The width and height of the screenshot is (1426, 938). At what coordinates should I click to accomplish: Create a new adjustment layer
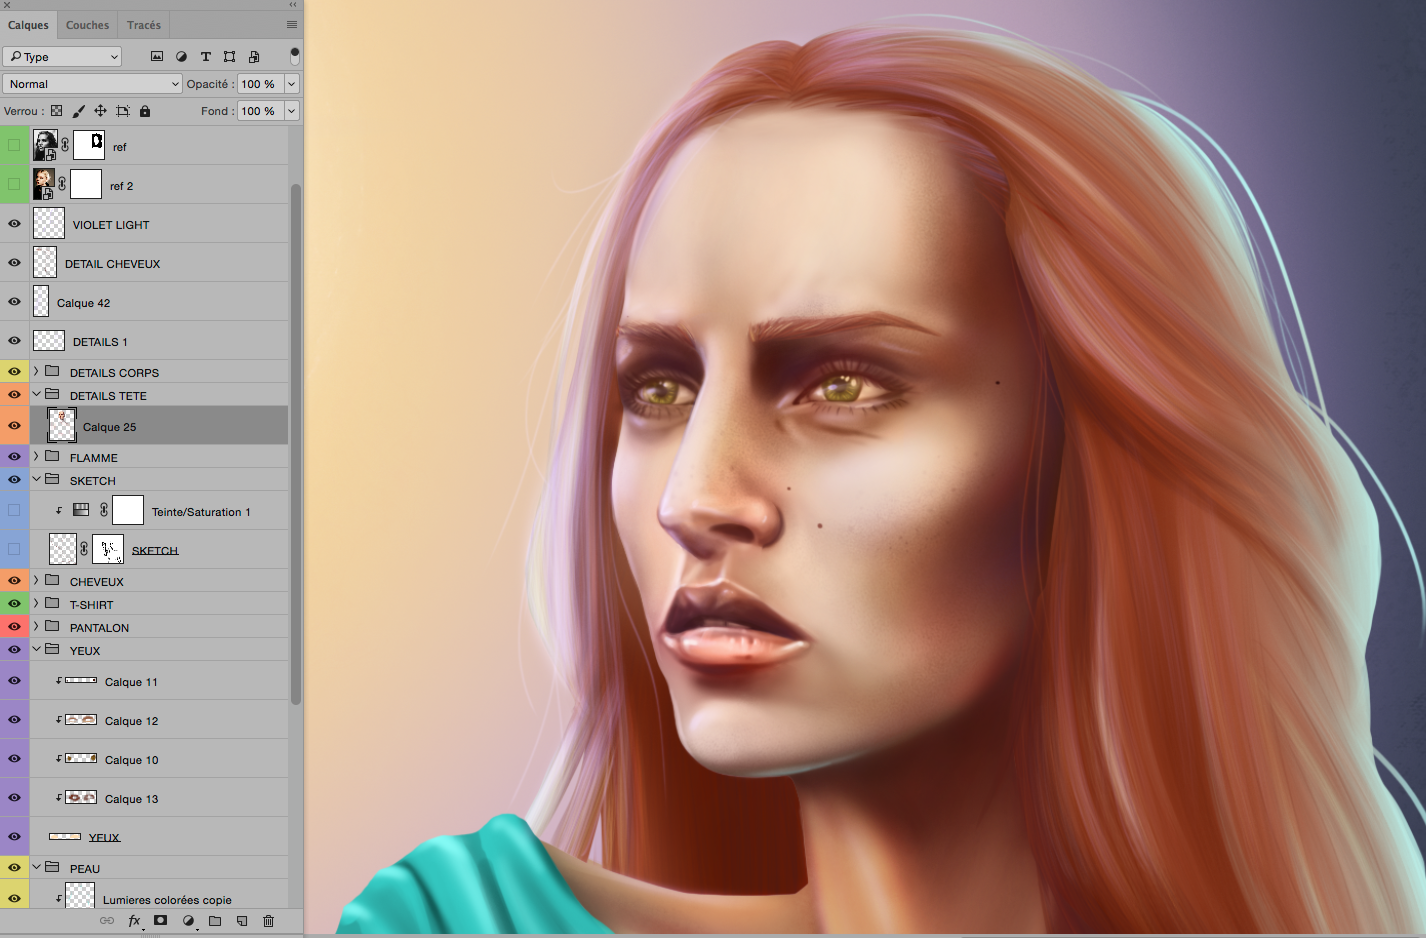tap(188, 921)
